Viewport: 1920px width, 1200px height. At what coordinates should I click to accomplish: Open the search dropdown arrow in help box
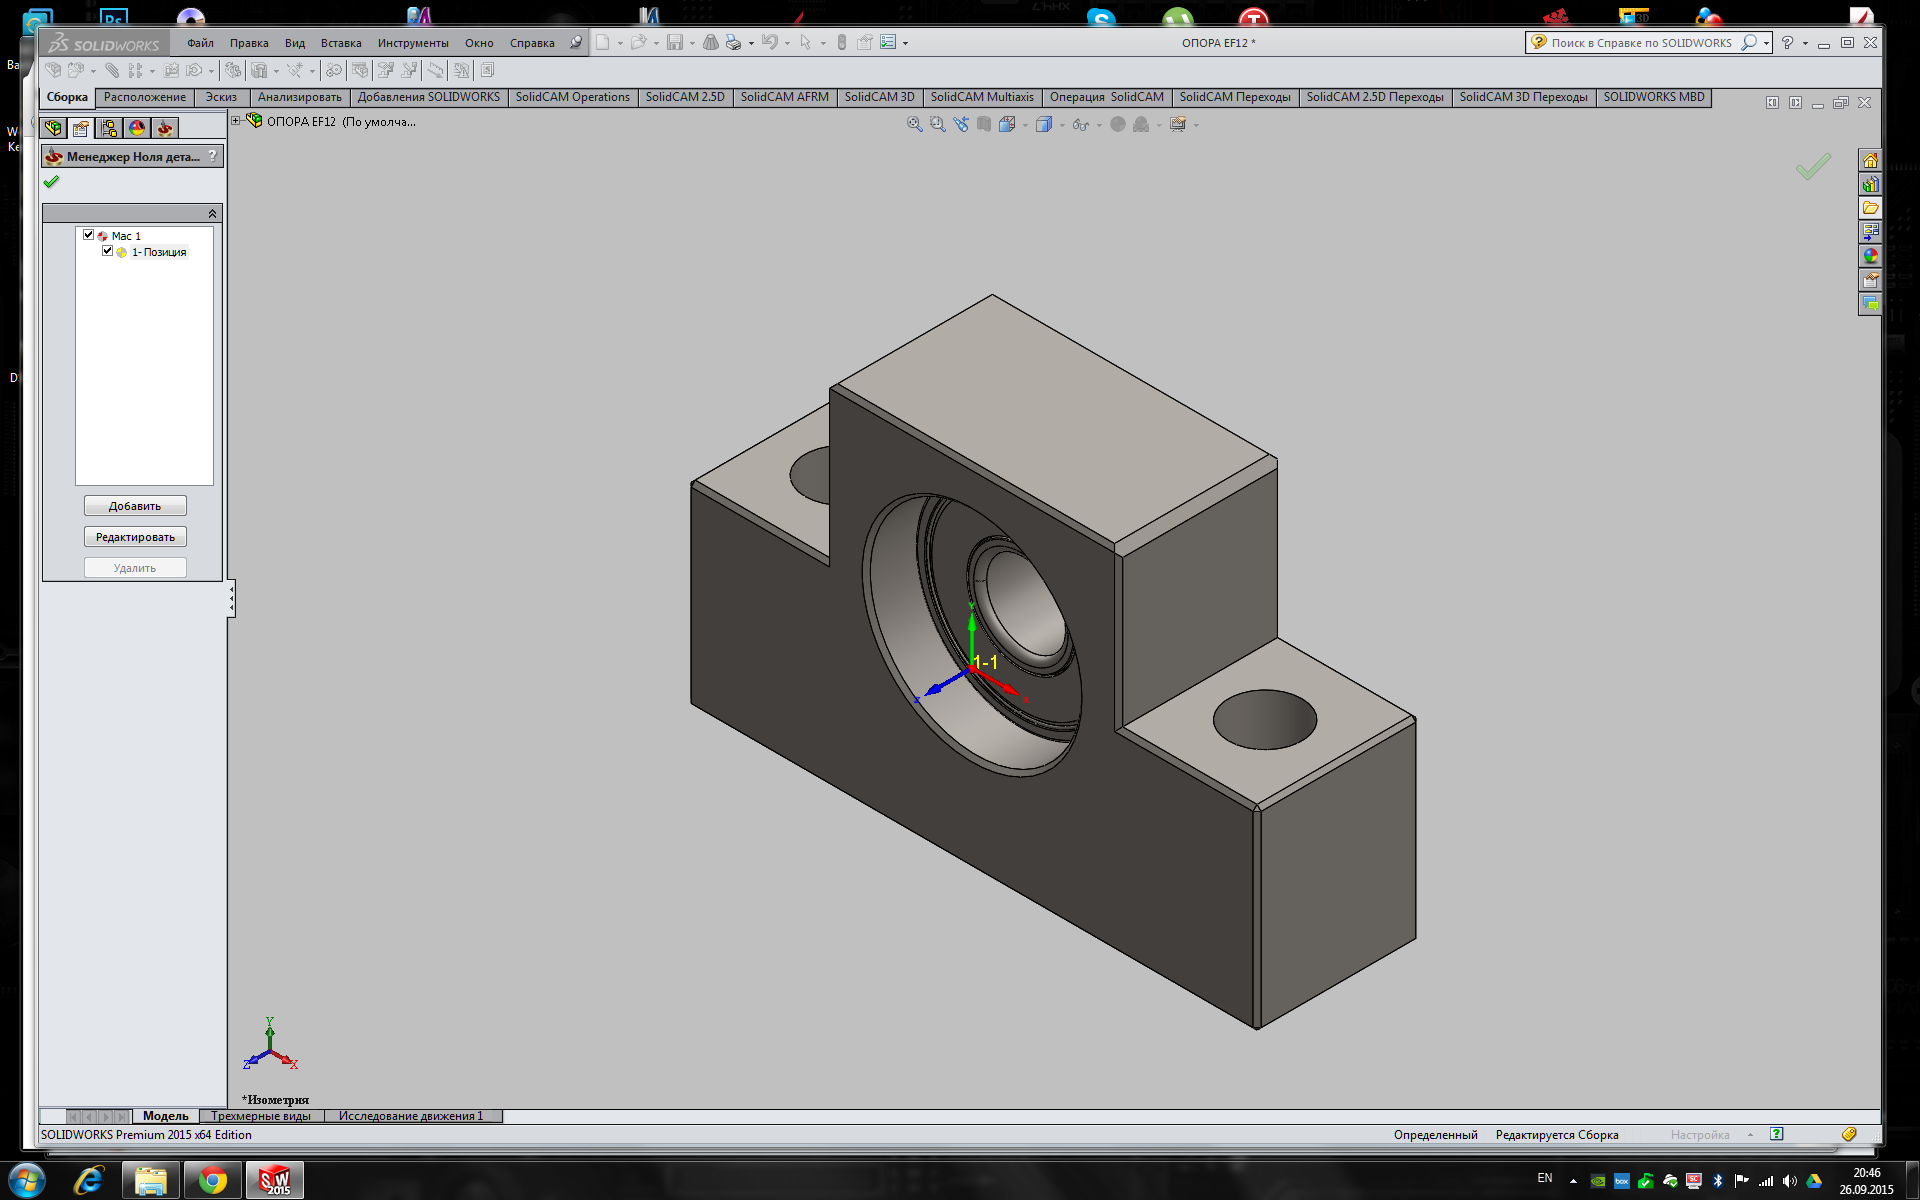pos(1766,43)
